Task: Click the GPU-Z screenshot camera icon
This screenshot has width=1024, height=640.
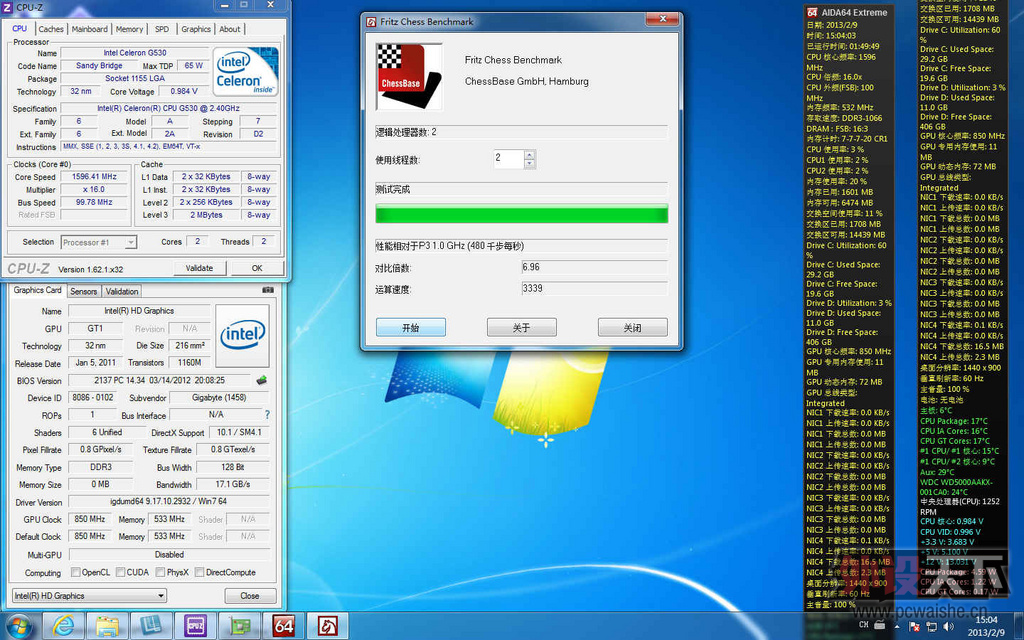Action: click(x=268, y=289)
